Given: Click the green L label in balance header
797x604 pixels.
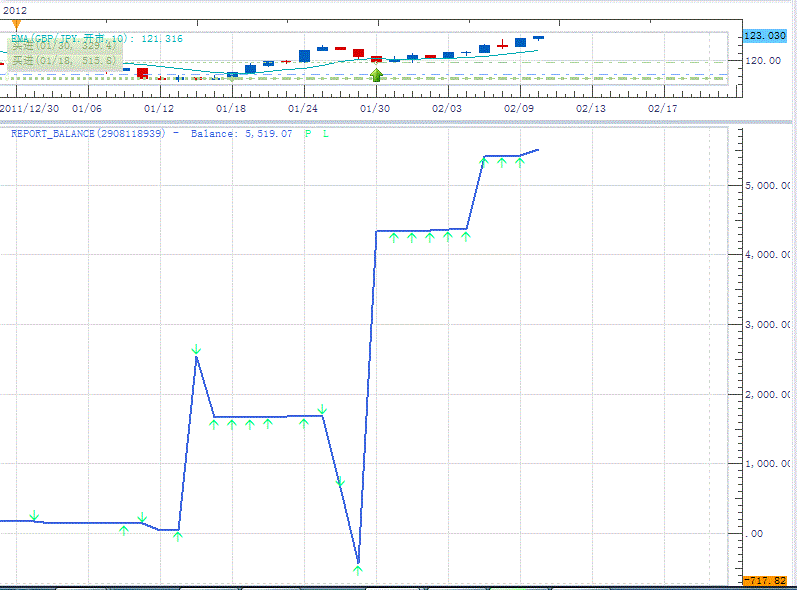Looking at the screenshot, I should pos(325,133).
